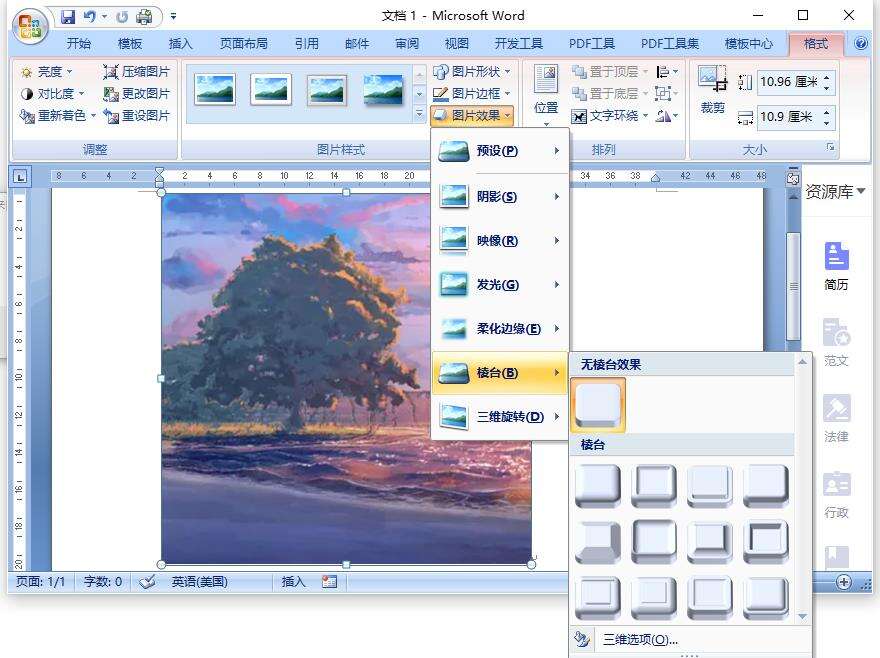The width and height of the screenshot is (880, 658).
Task: Open the 位置 position dropdown
Action: click(546, 94)
